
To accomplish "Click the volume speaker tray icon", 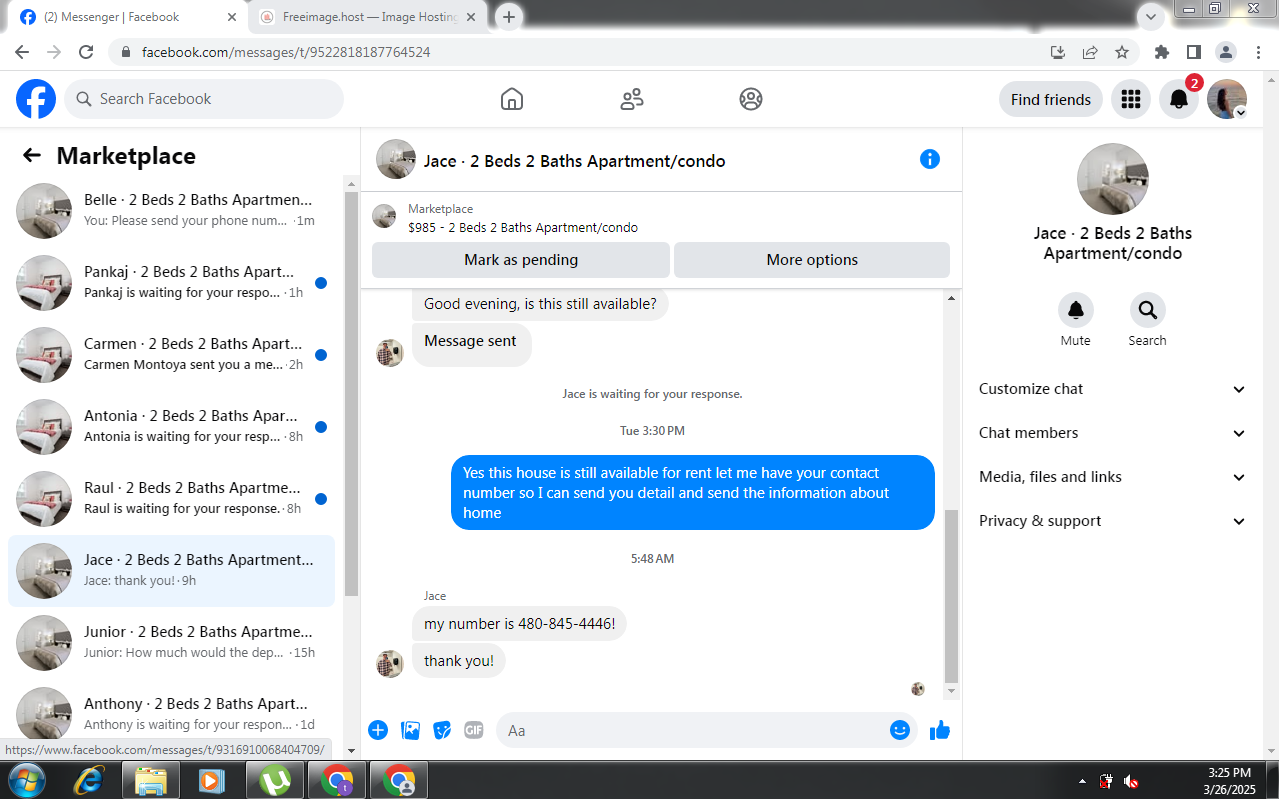I will pos(1131,781).
